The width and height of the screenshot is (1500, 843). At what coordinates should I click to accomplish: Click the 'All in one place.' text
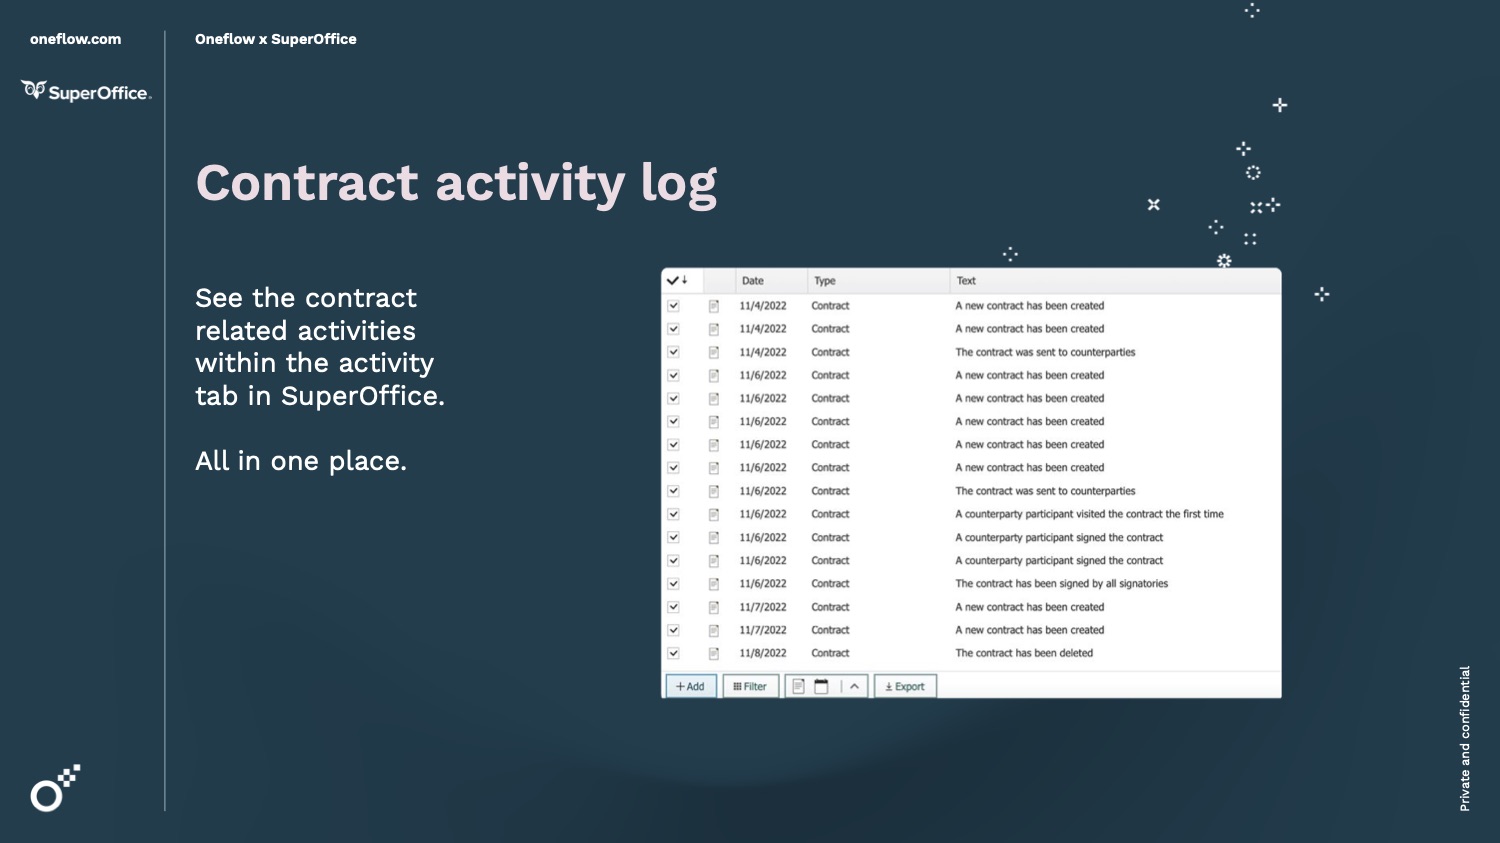(x=301, y=461)
